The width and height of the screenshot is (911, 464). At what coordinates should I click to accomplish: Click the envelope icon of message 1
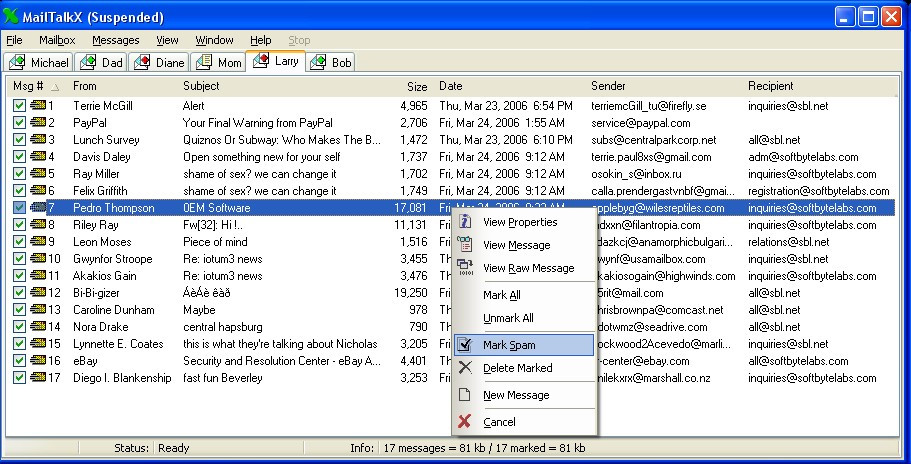[x=38, y=106]
